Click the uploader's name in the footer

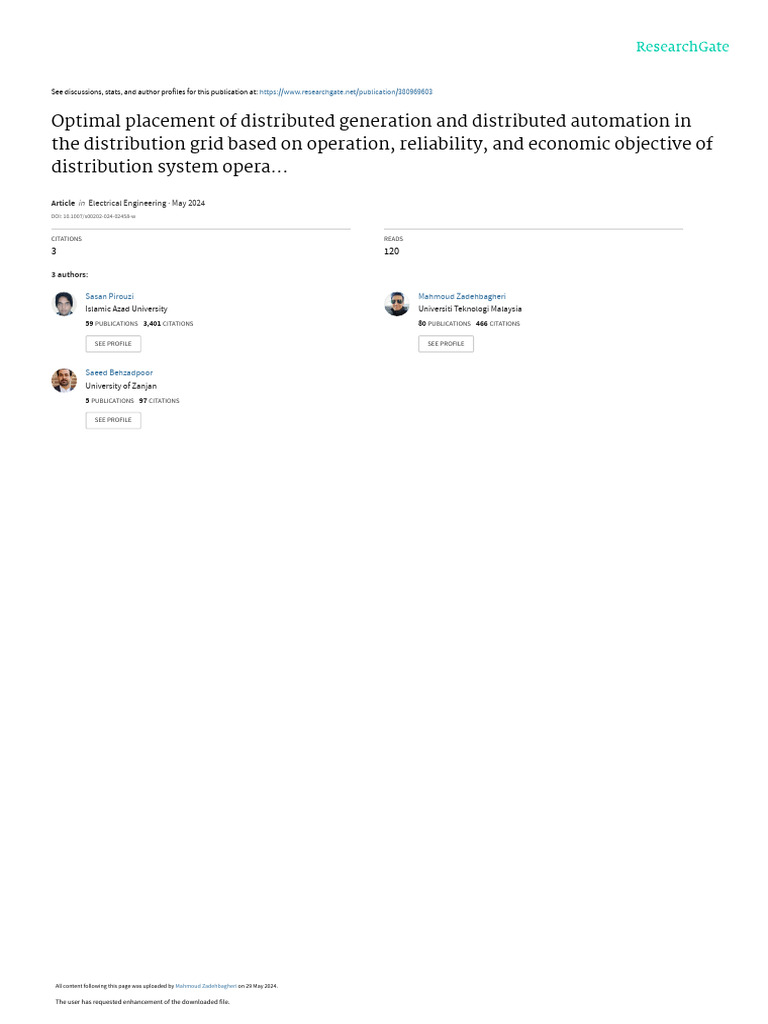(x=205, y=986)
